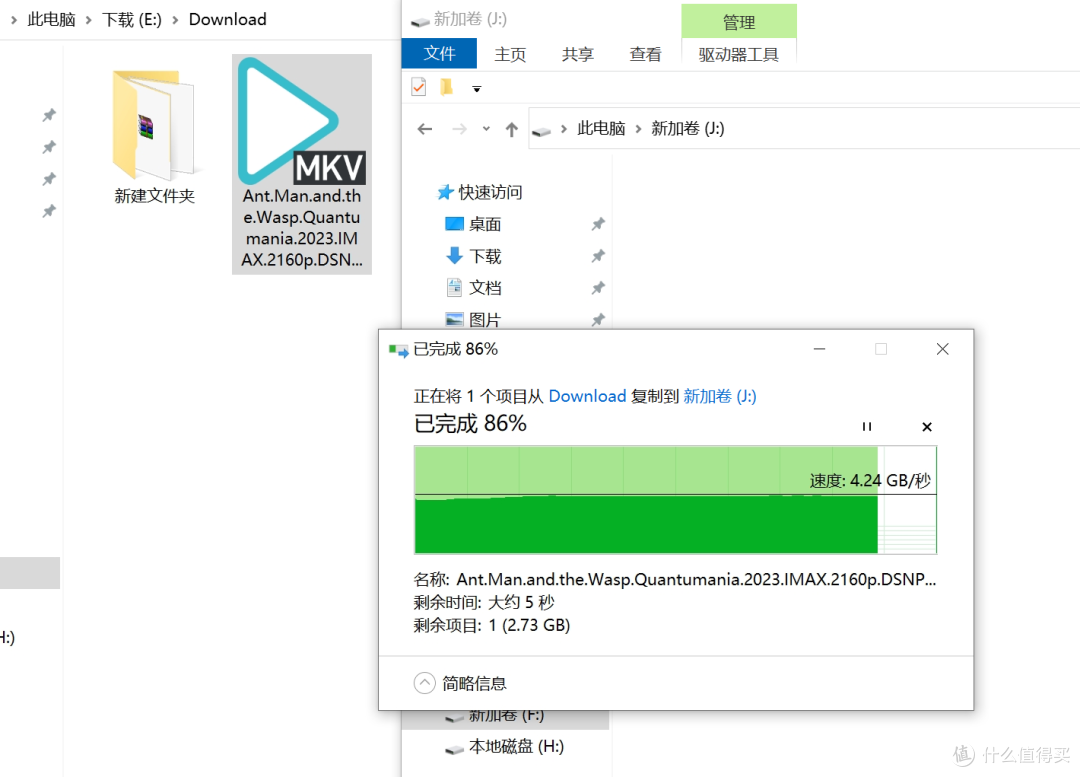1080x777 pixels.
Task: Pause the file copy operation
Action: pos(866,427)
